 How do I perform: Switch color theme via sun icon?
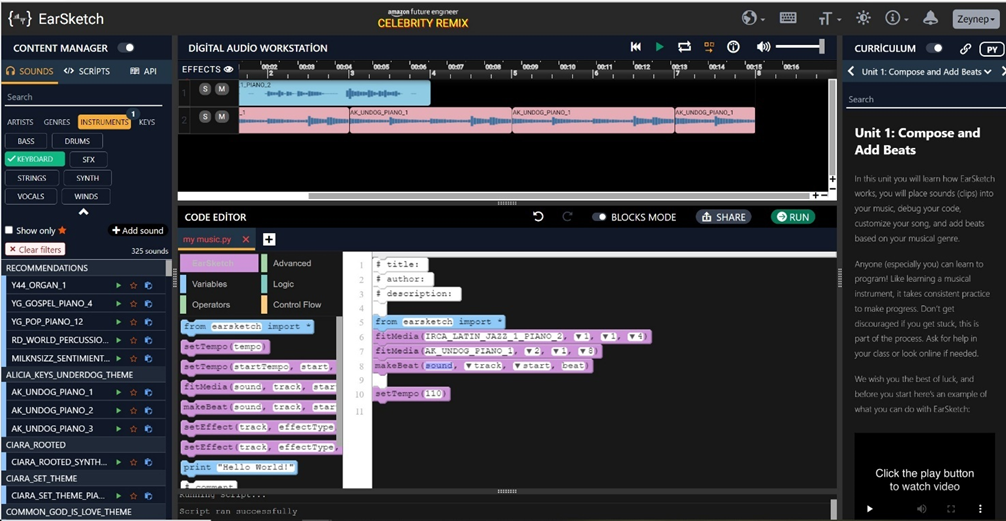pyautogui.click(x=865, y=19)
